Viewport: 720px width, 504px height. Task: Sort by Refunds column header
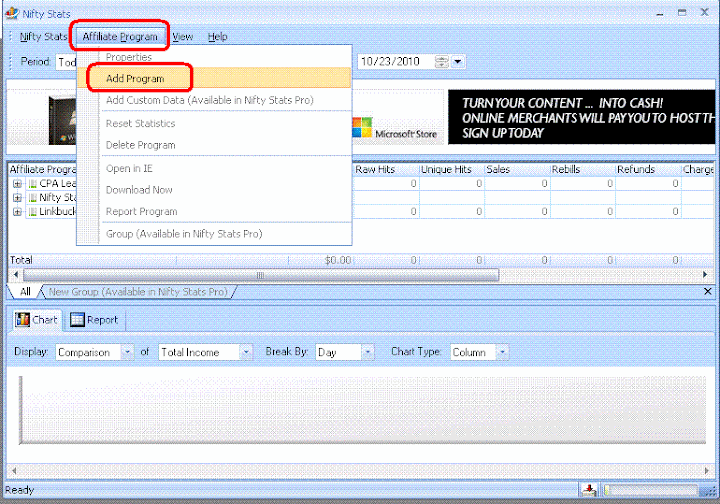click(x=648, y=169)
